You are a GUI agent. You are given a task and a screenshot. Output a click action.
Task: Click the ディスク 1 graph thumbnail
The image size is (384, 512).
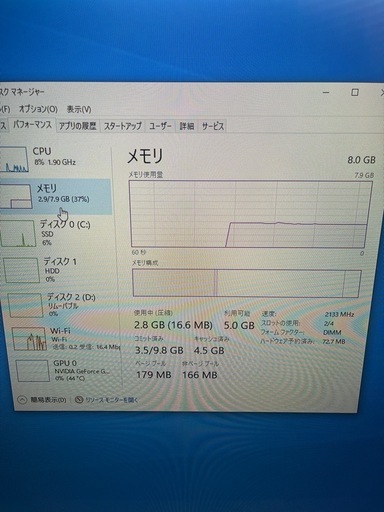[x=21, y=270]
